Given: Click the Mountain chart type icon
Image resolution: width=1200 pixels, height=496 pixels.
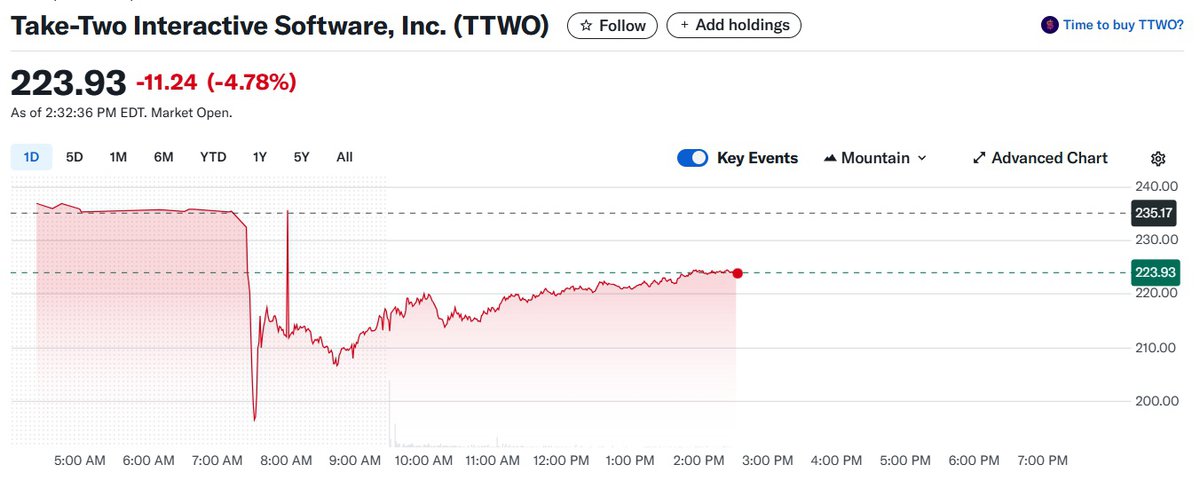Looking at the screenshot, I should point(829,158).
